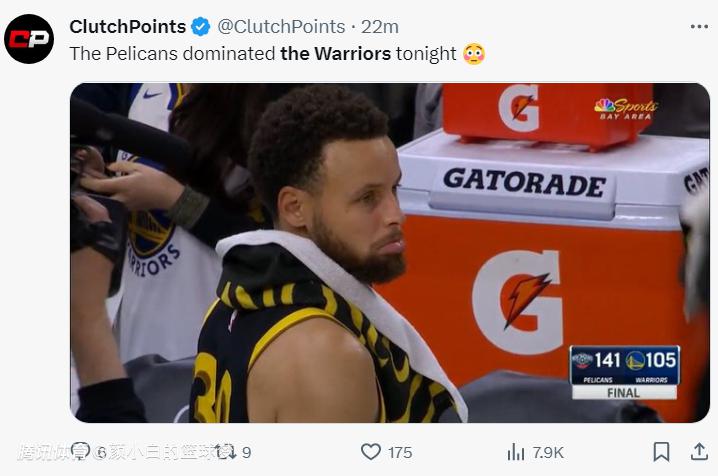Open the three-dot more options menu

pyautogui.click(x=699, y=27)
